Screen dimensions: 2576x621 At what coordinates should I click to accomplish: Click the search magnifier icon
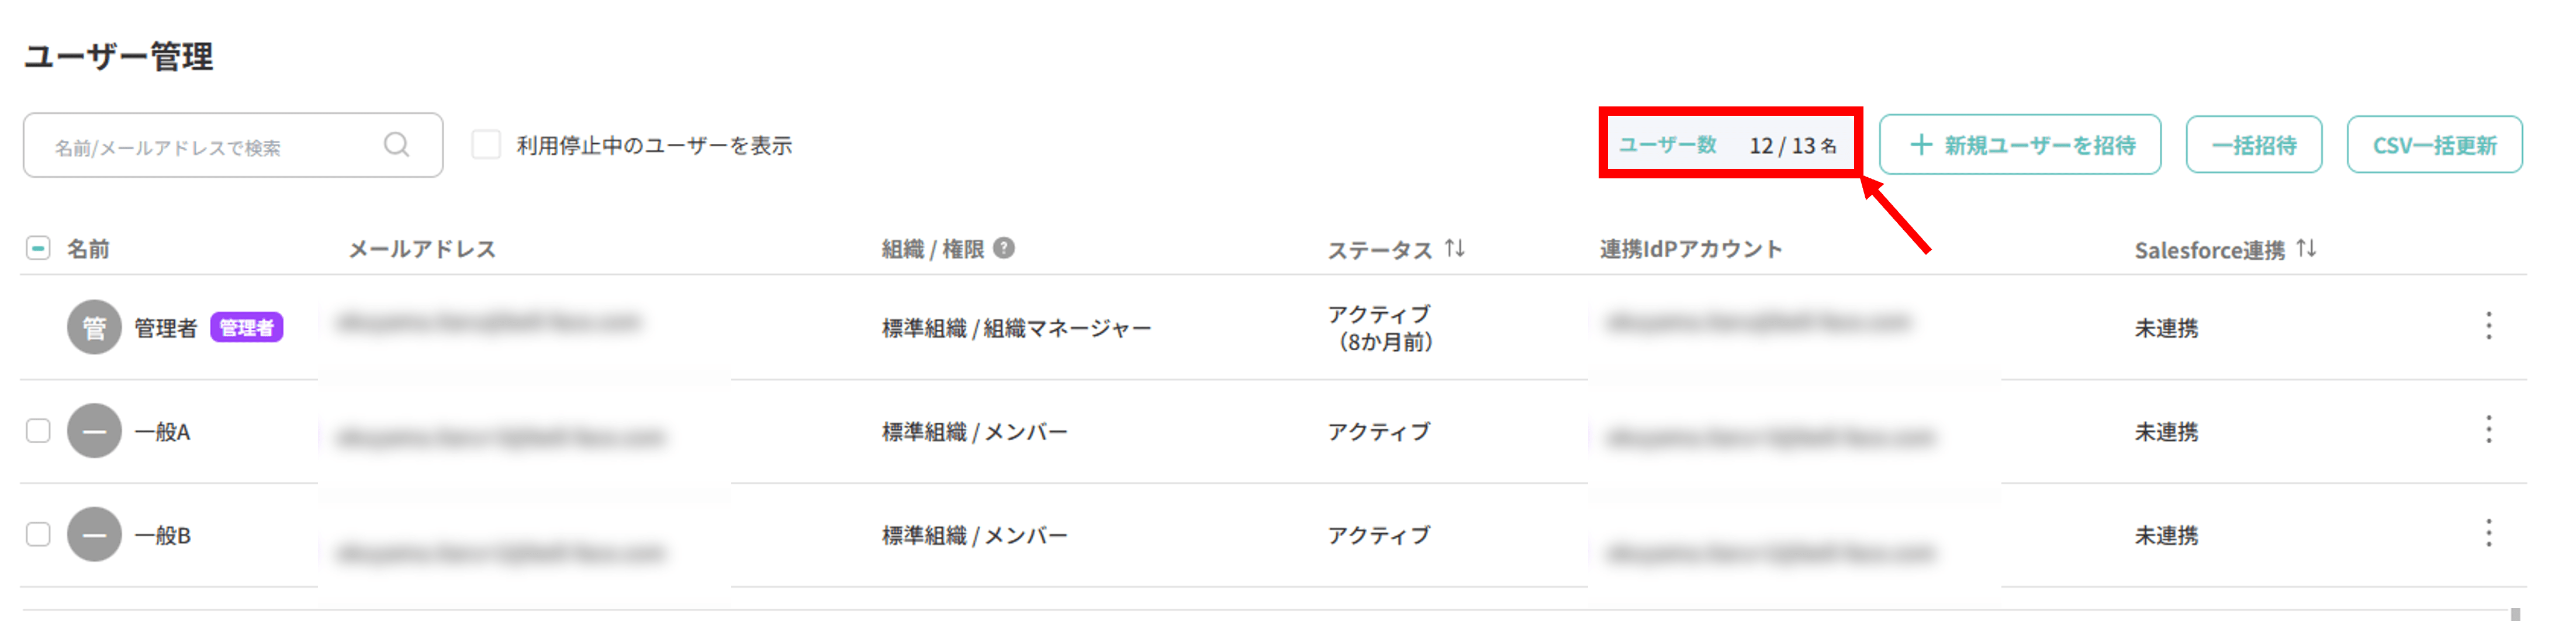[x=396, y=145]
